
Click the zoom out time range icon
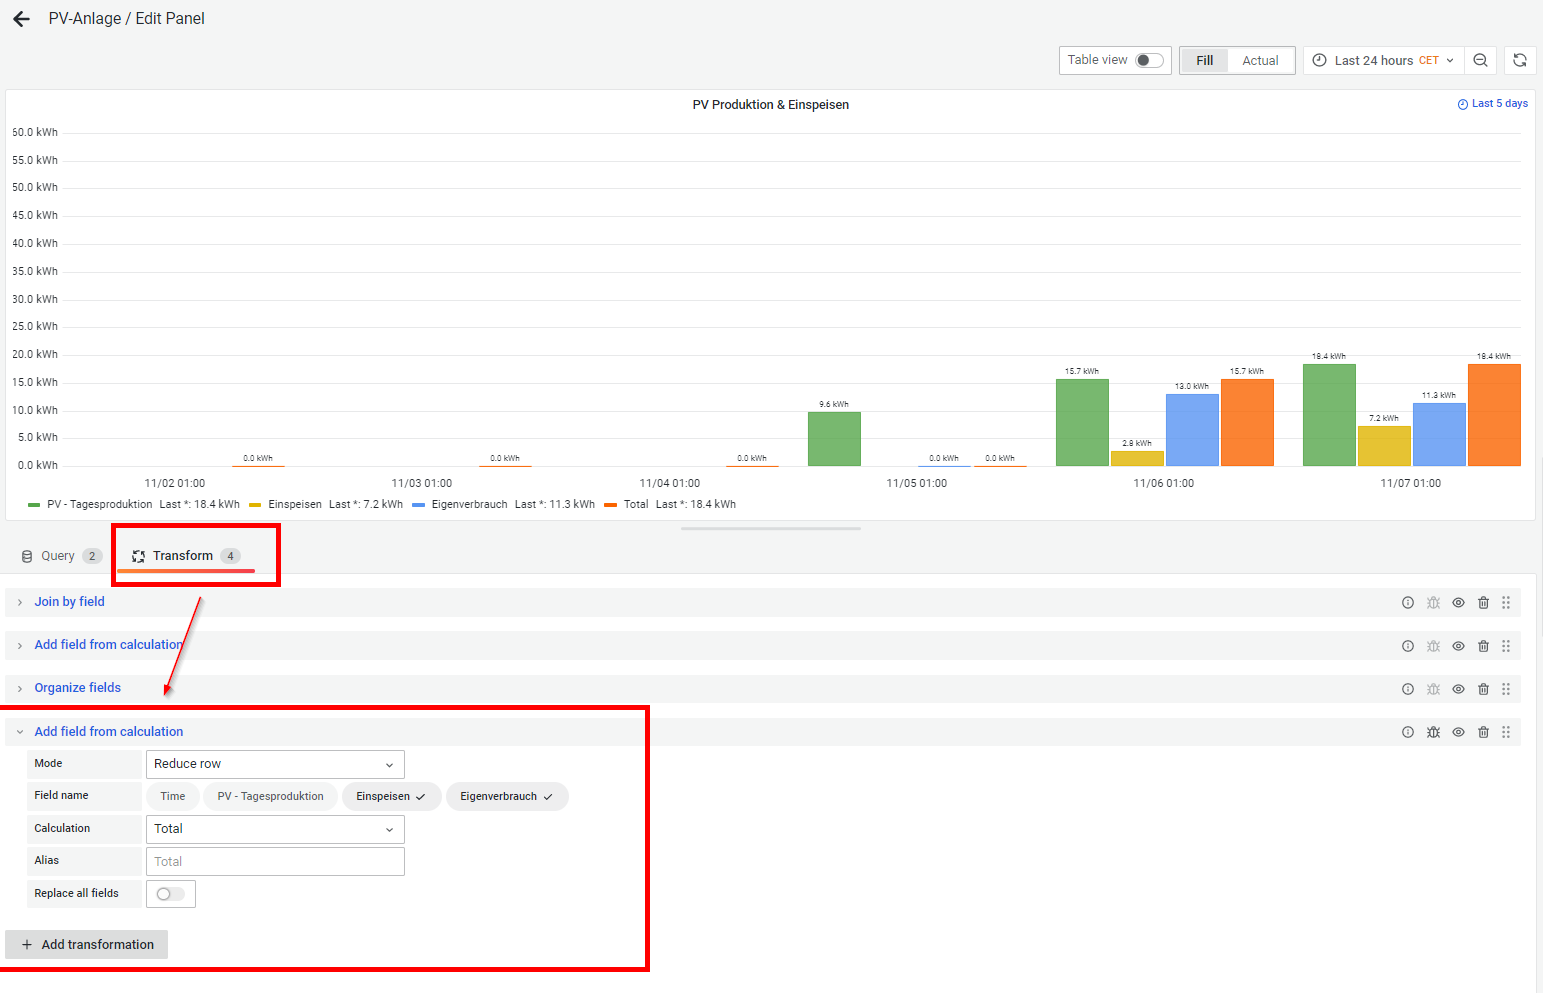coord(1480,60)
